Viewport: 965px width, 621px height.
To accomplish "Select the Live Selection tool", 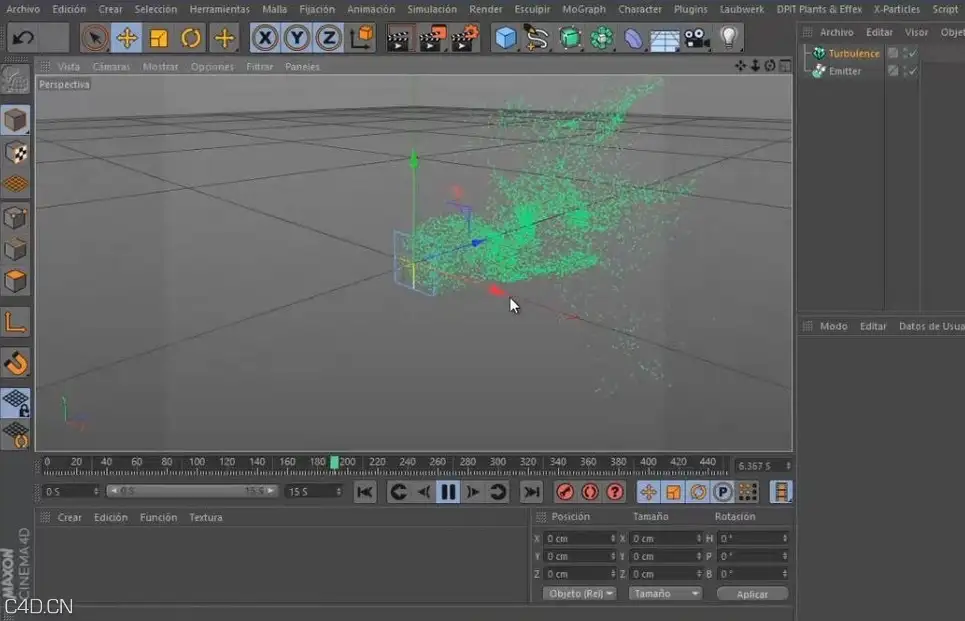I will pos(95,38).
